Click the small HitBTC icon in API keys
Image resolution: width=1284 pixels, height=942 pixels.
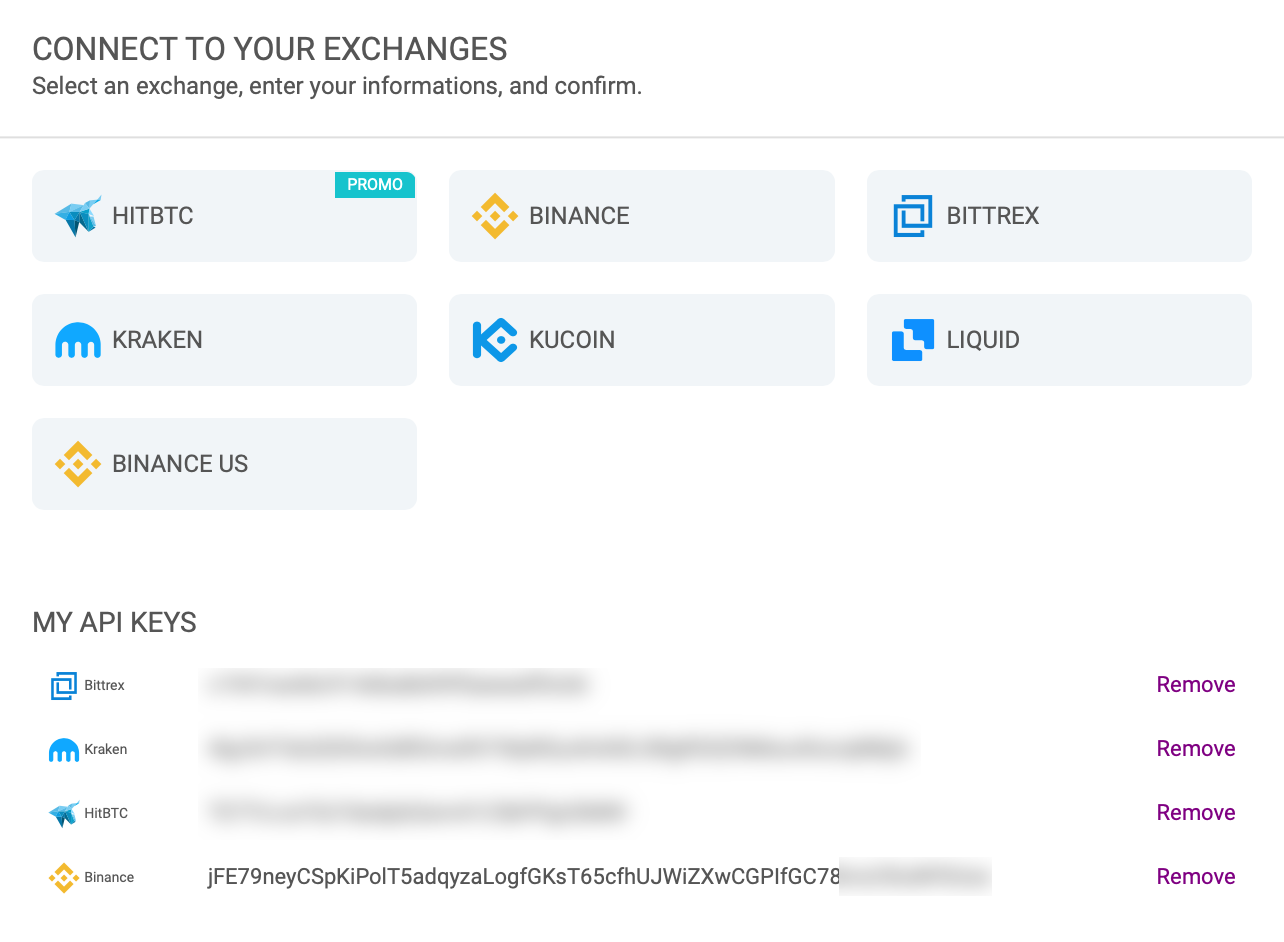click(x=64, y=814)
